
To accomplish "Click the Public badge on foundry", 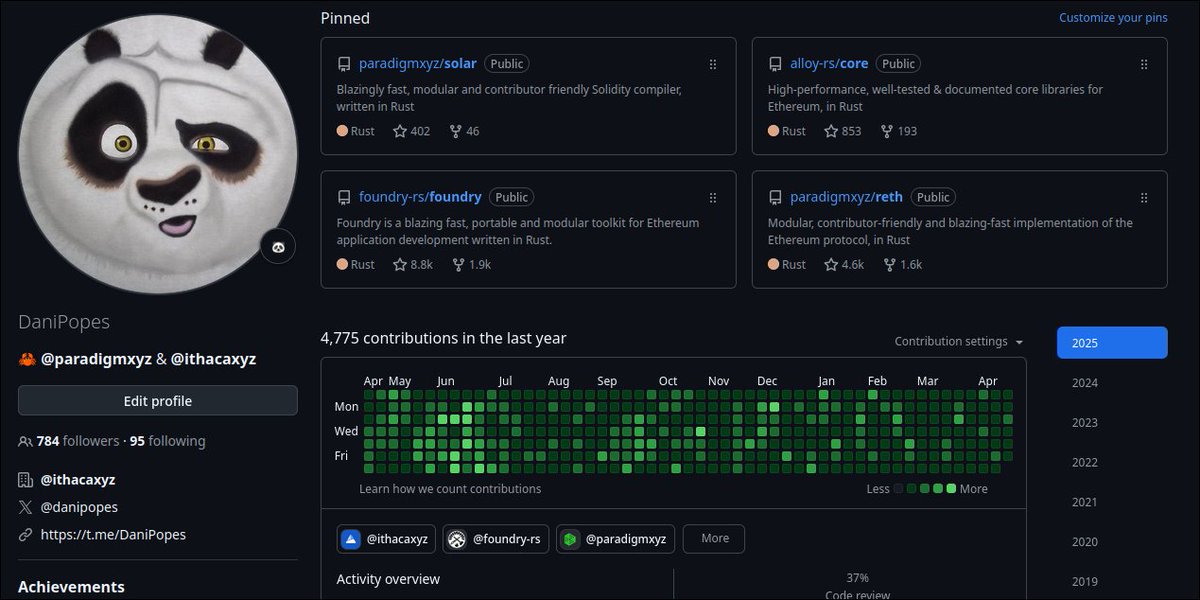I will pyautogui.click(x=512, y=197).
